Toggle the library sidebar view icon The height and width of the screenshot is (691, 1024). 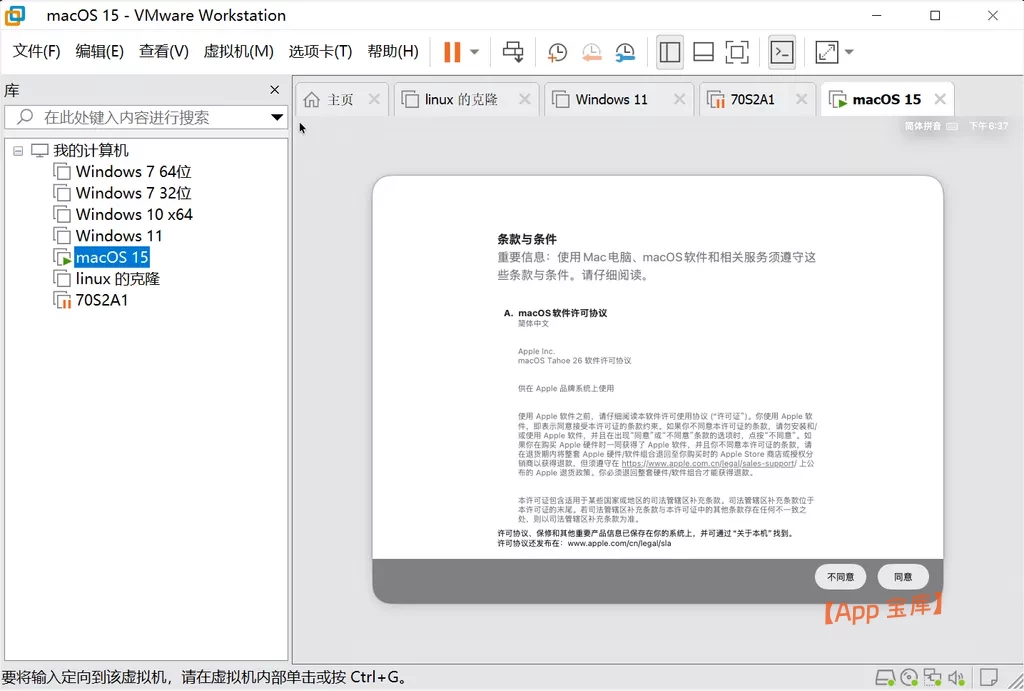[669, 52]
